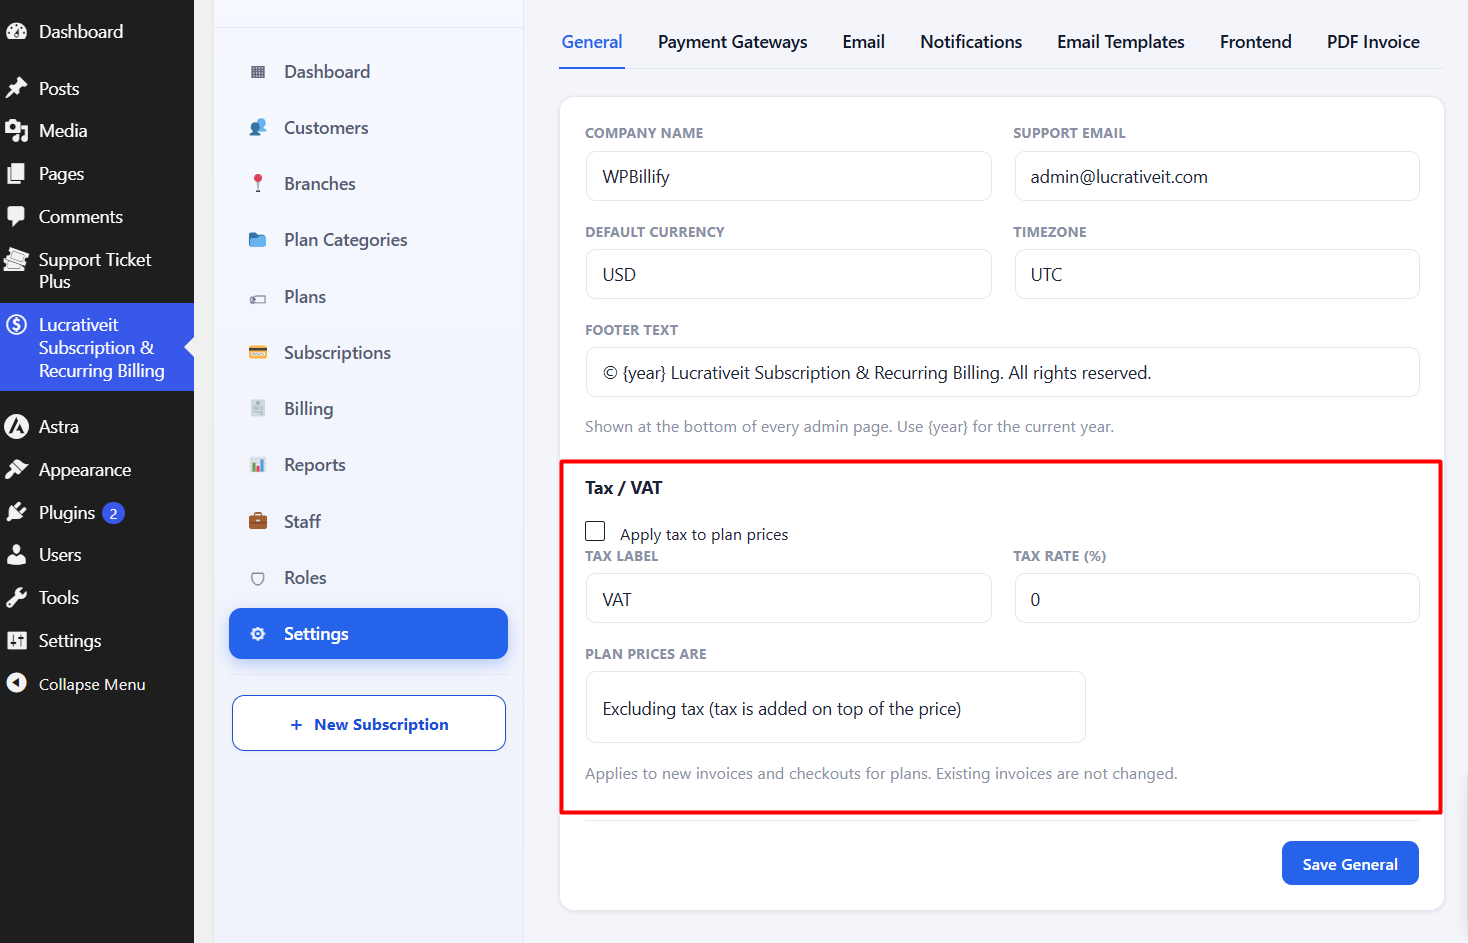Select the General settings tab
This screenshot has height=943, width=1468.
tap(592, 42)
